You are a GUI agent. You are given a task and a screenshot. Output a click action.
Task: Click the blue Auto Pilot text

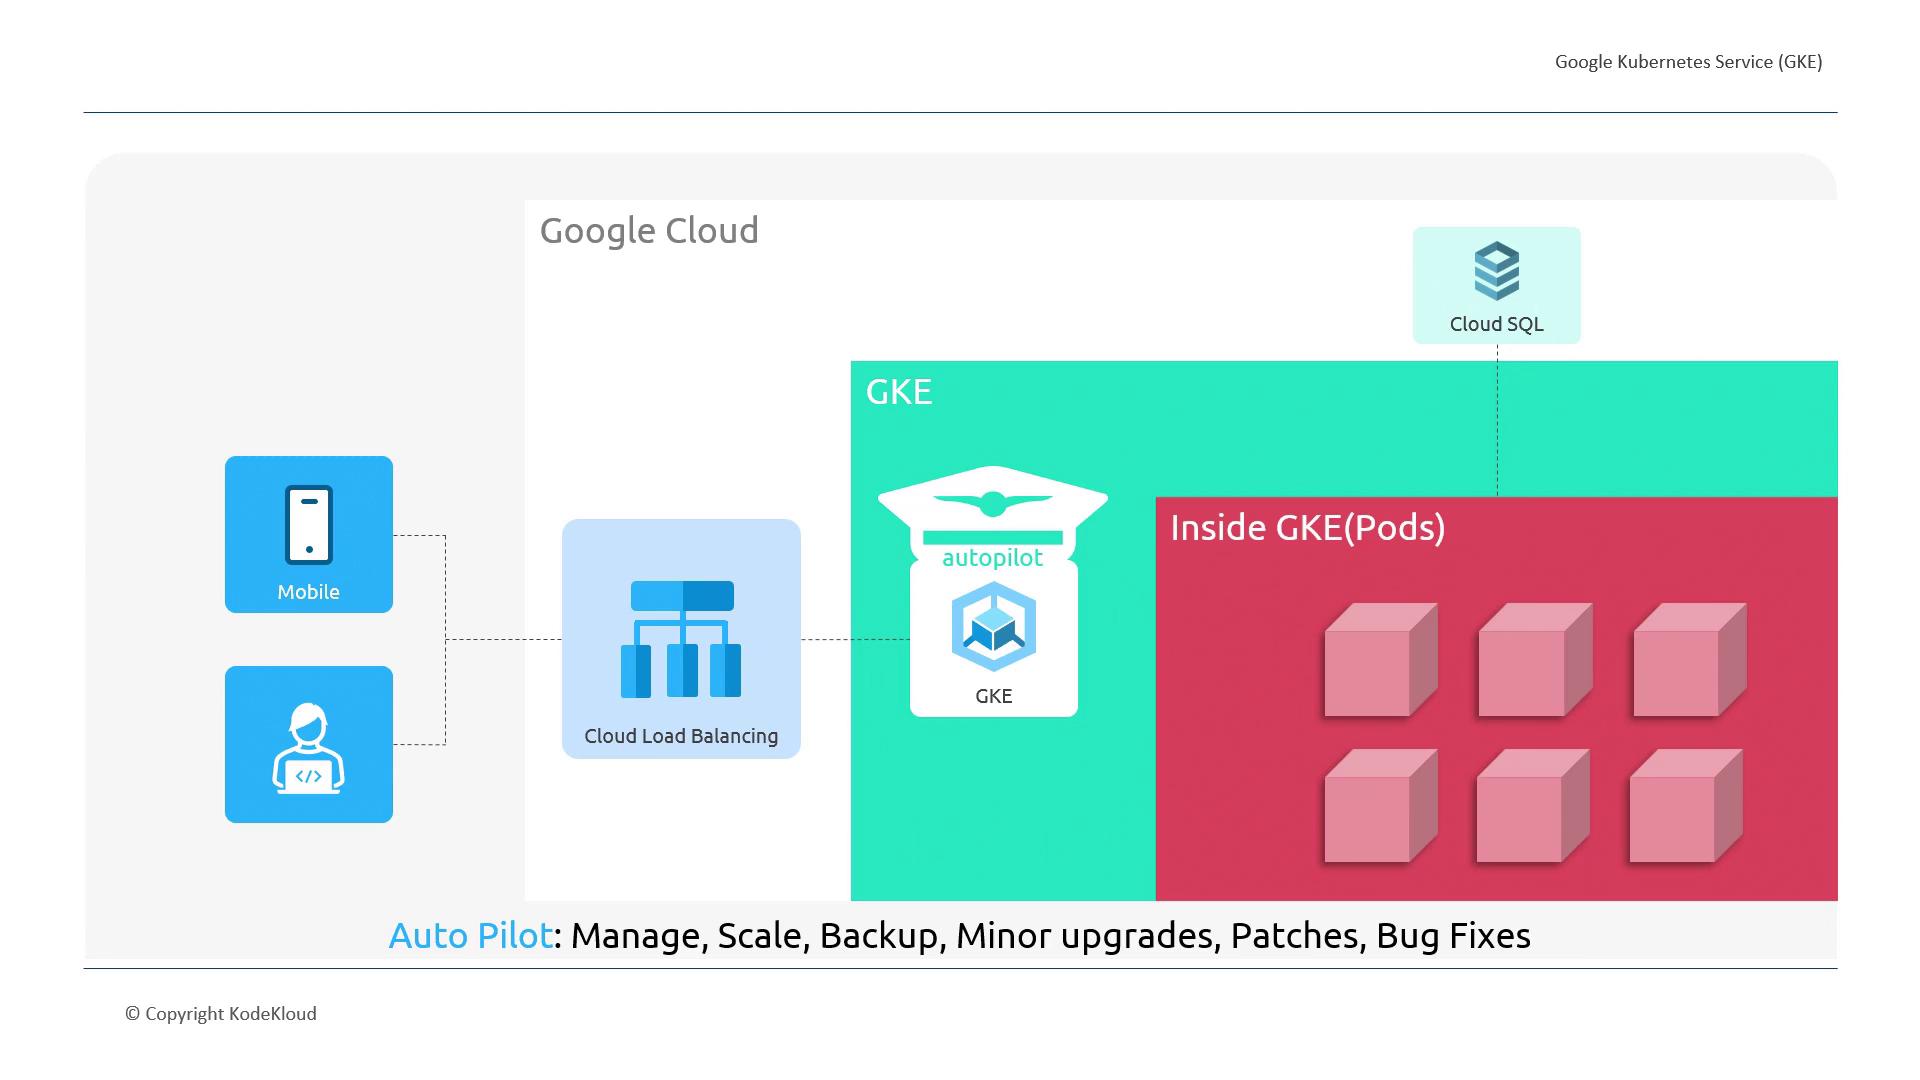470,936
